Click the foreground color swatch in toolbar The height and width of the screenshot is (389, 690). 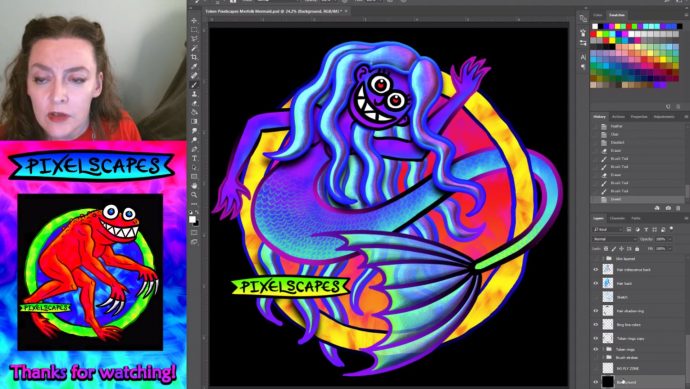[192, 219]
